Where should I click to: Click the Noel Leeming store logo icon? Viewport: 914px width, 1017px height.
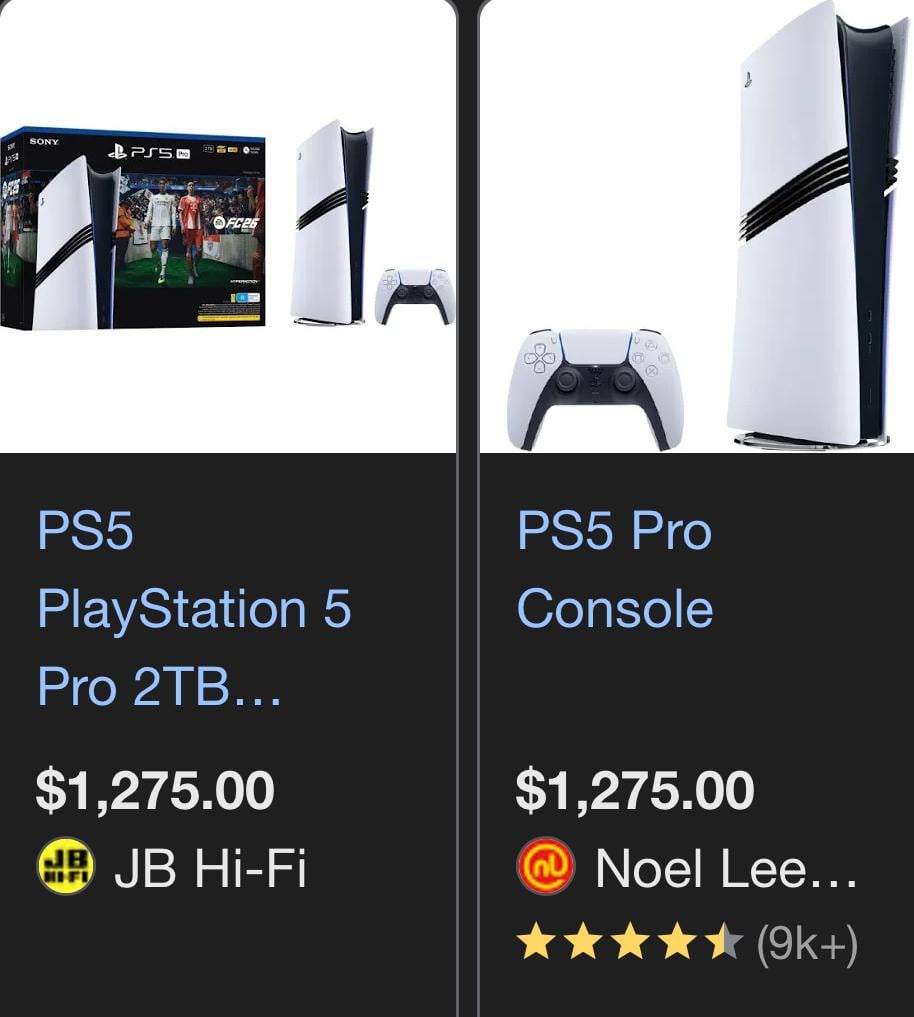click(x=546, y=867)
